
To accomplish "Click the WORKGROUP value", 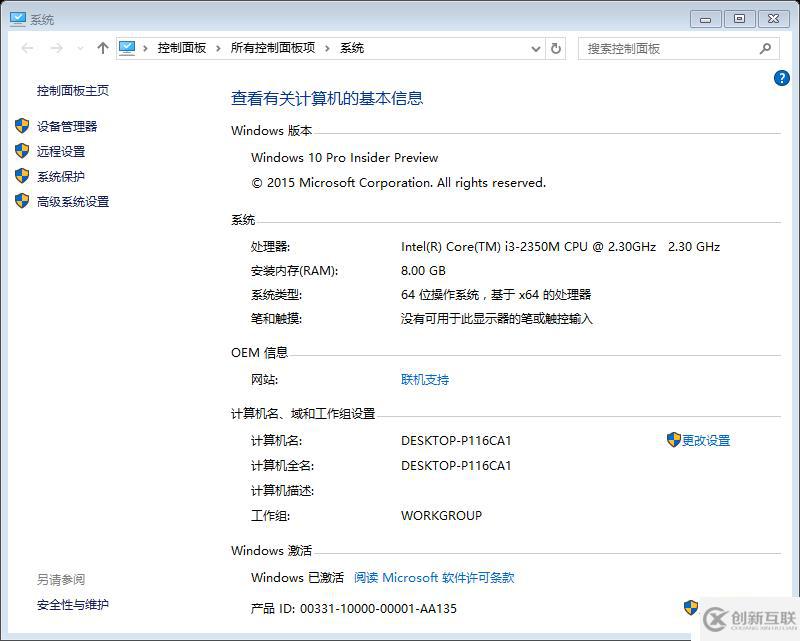I will (x=441, y=516).
